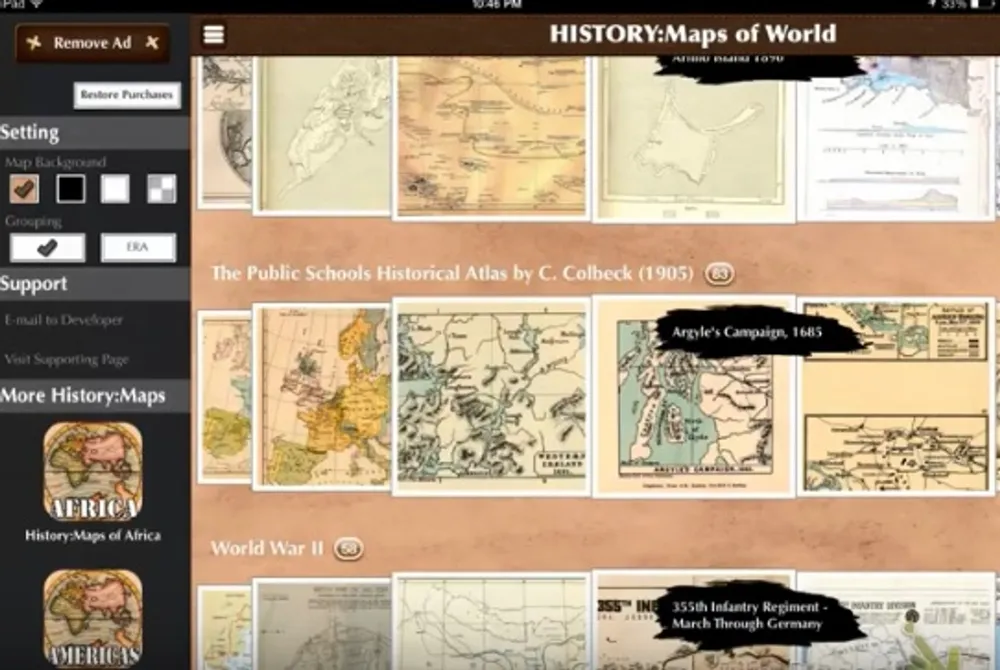Open the battle plans map right of Argyle's Campaign
This screenshot has height=670, width=1000.
coord(895,397)
